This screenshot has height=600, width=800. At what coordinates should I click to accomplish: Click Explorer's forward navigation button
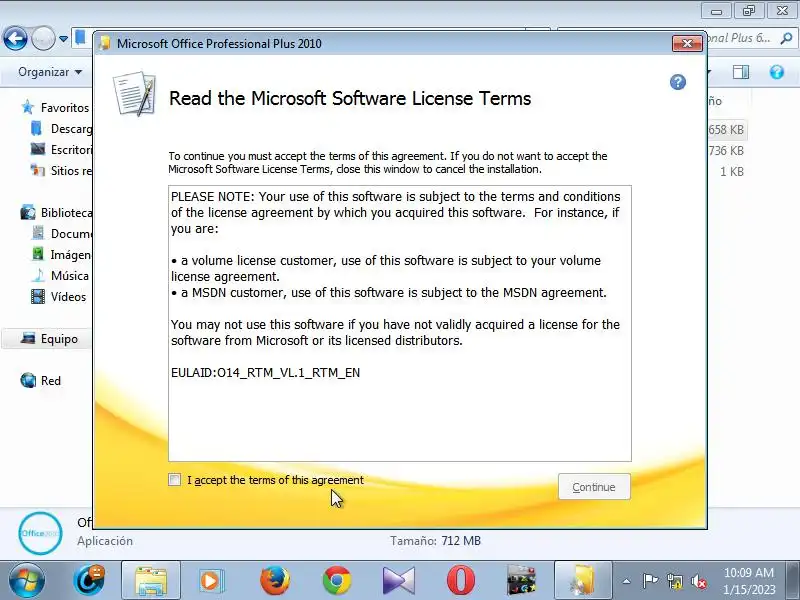pyautogui.click(x=43, y=38)
